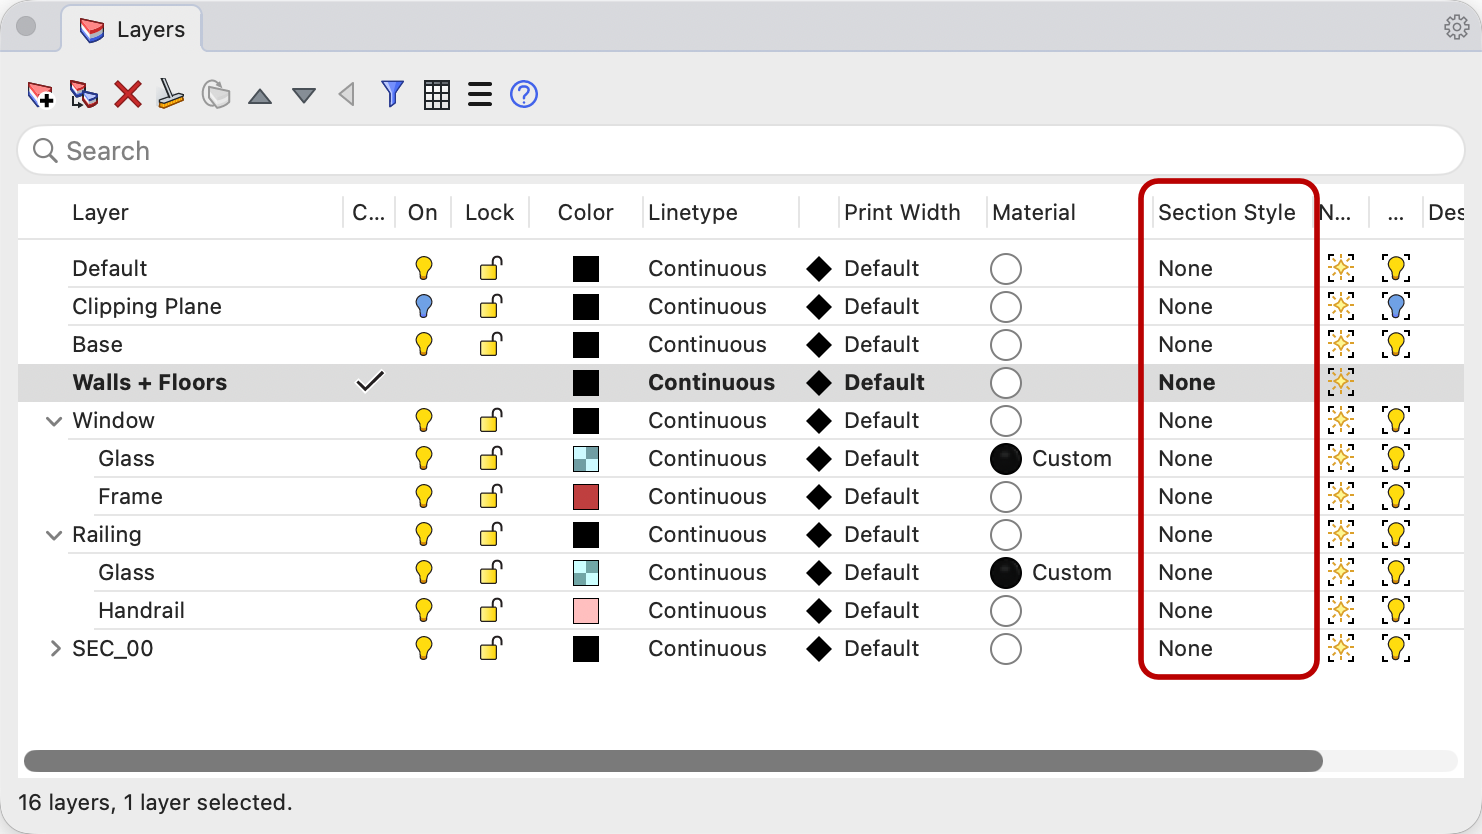Click print width diamond for Default layer
Screen dimensions: 1482x834
(x=819, y=269)
